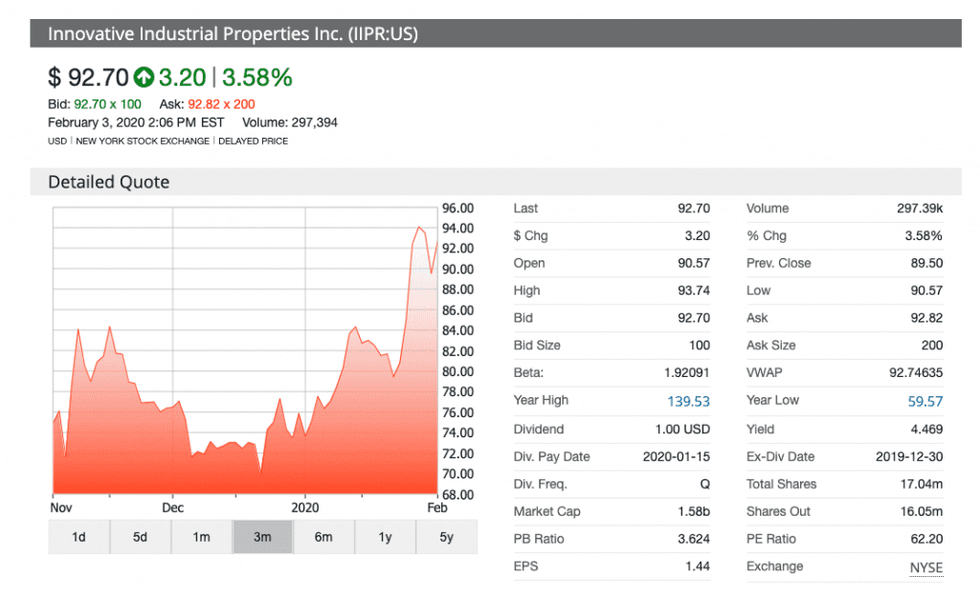Click the NYSE exchange link
The image size is (980, 597).
(926, 567)
